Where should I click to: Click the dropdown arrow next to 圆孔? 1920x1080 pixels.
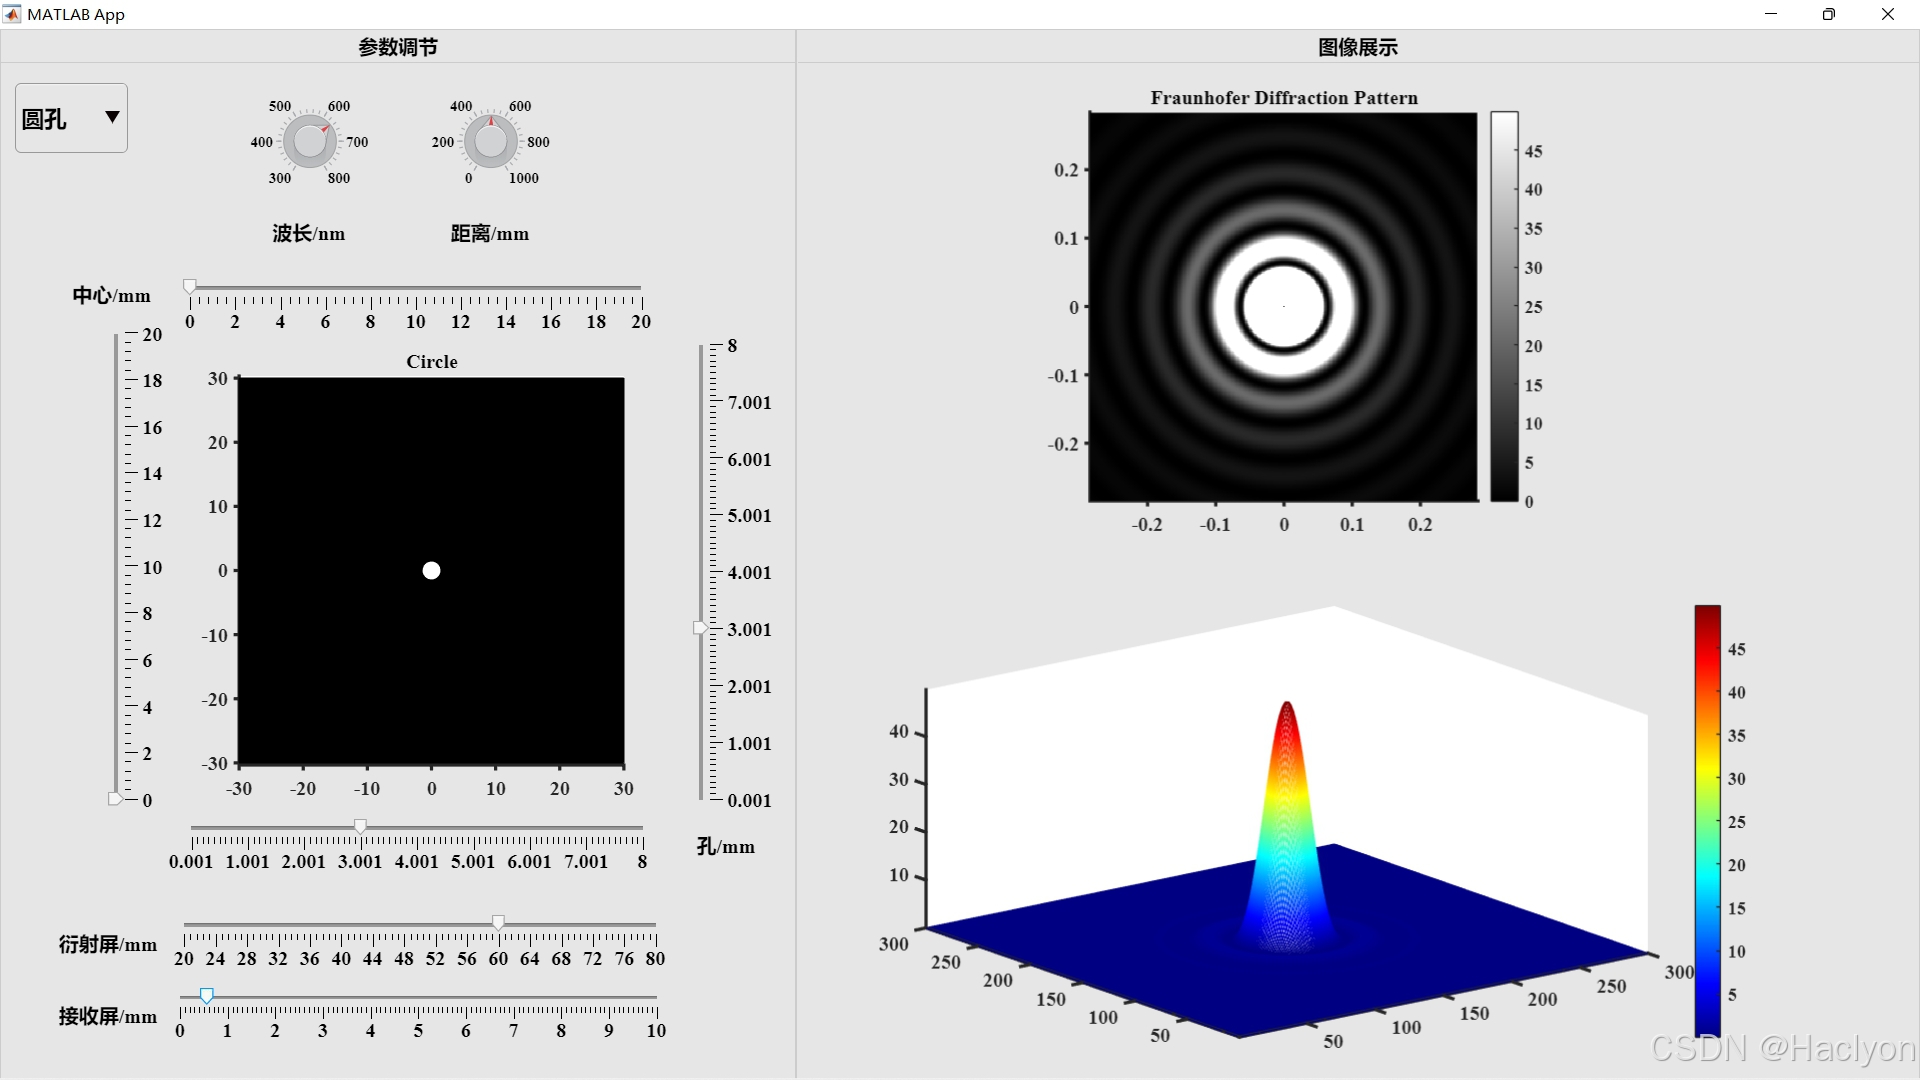[x=112, y=117]
